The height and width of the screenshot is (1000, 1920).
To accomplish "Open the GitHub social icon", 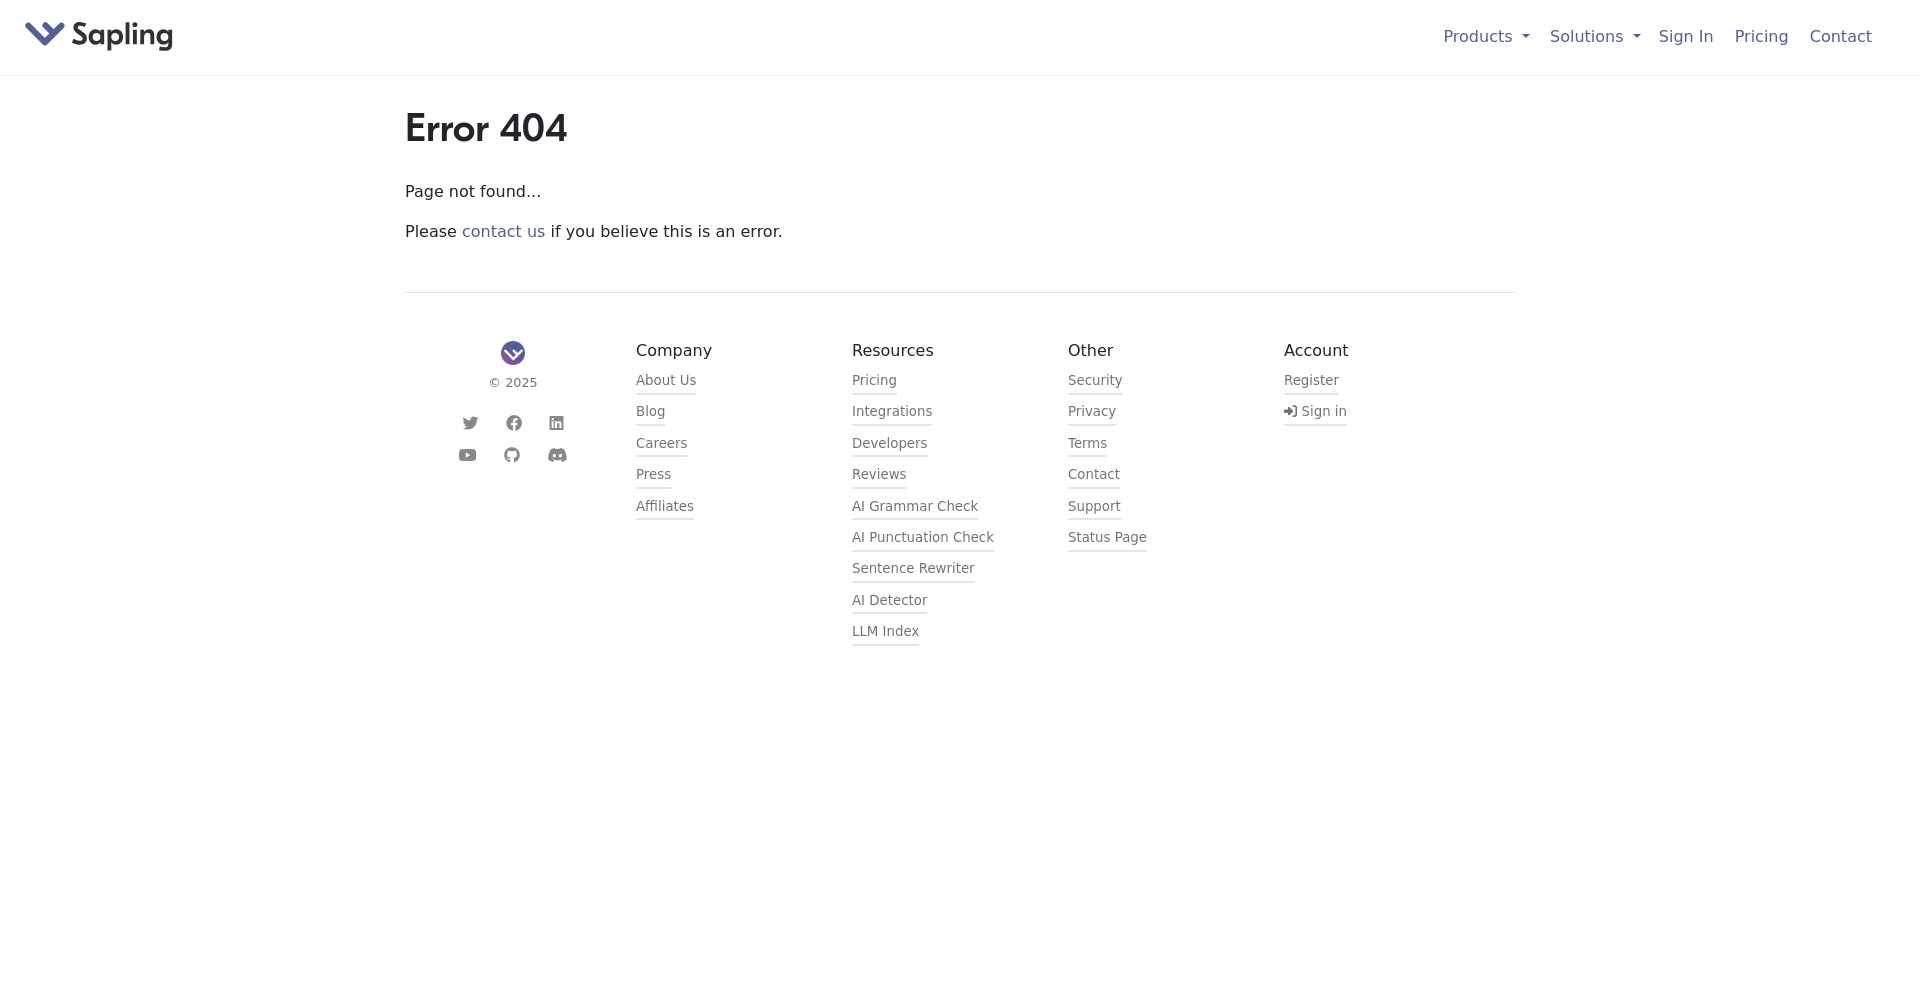I will point(512,455).
